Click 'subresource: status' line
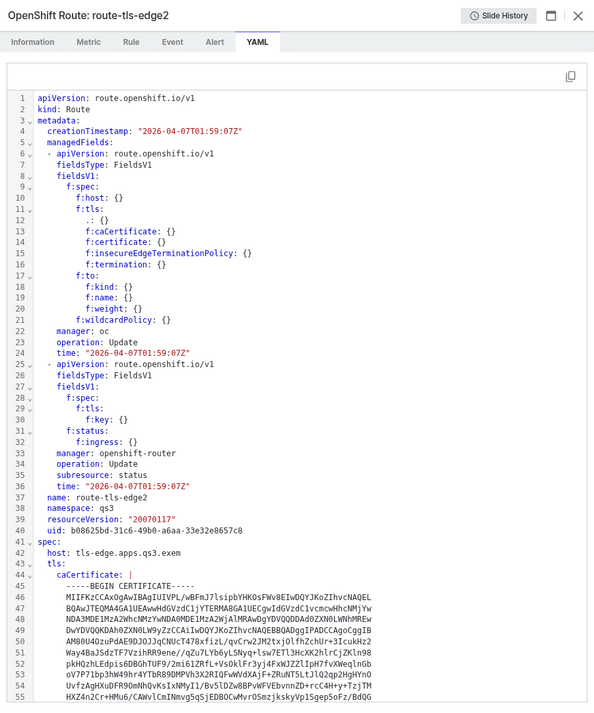594x713 pixels. click(102, 475)
